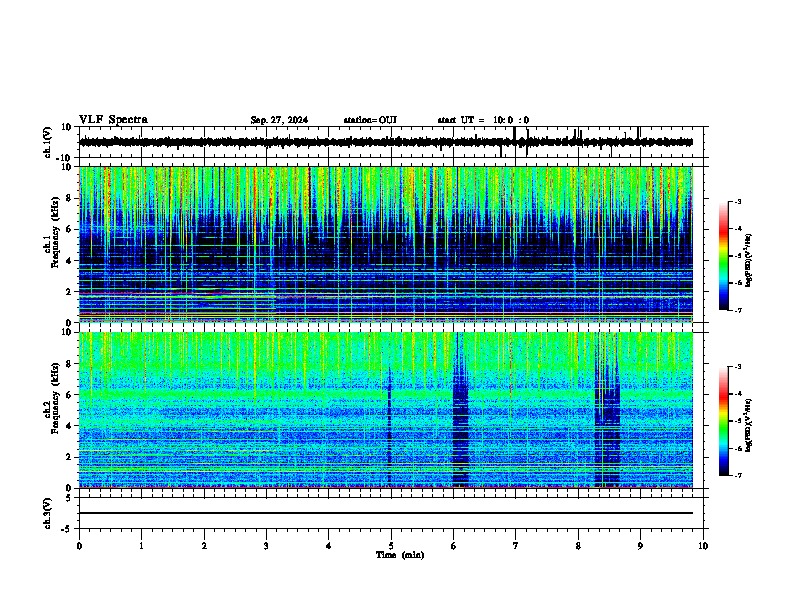The image size is (792, 612).
Task: Click time axis tick label "0"
Action: 79,546
